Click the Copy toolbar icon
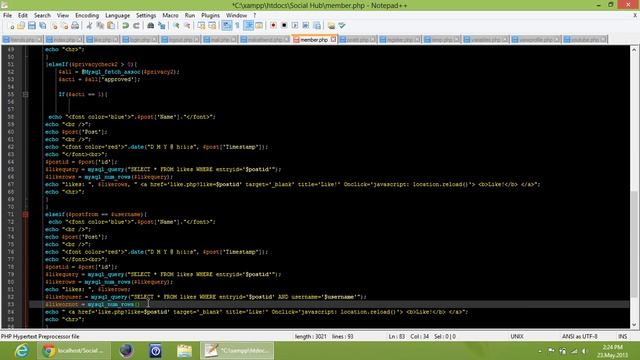Image resolution: width=640 pixels, height=360 pixels. coord(100,25)
